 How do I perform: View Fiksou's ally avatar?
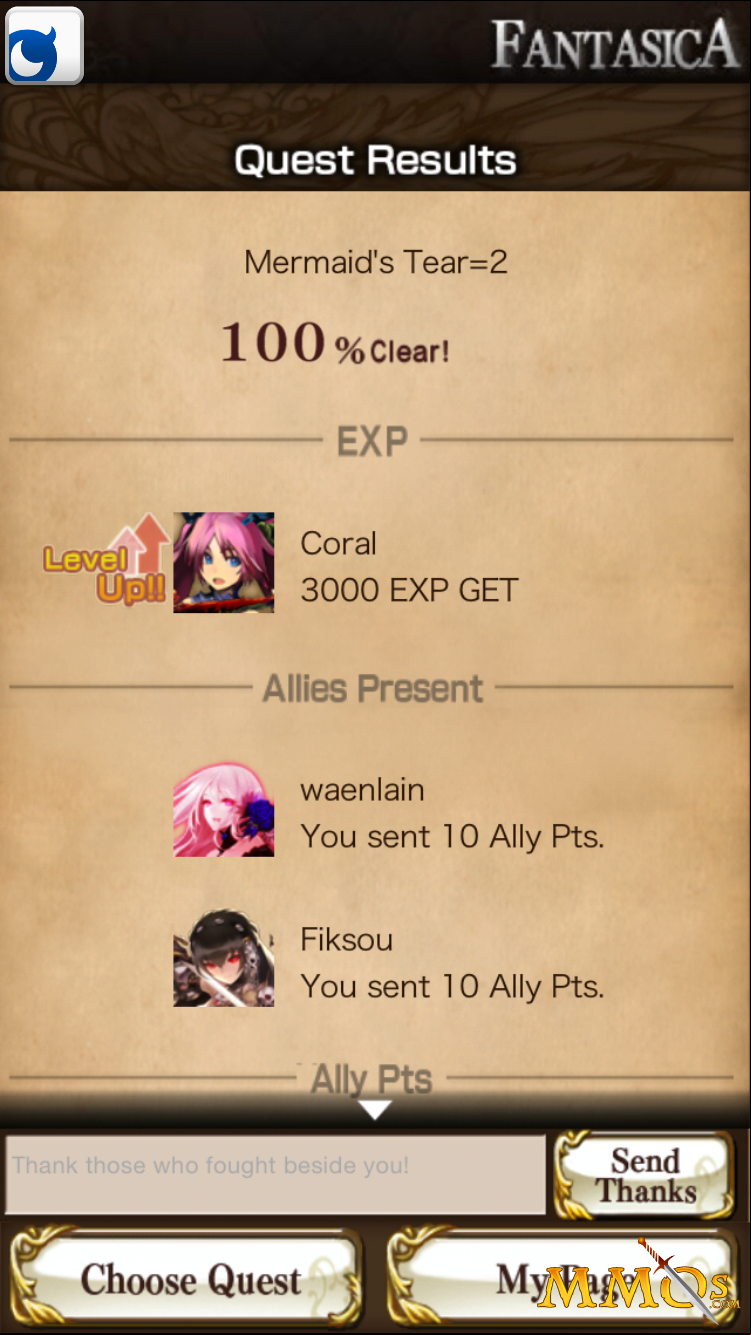point(224,958)
